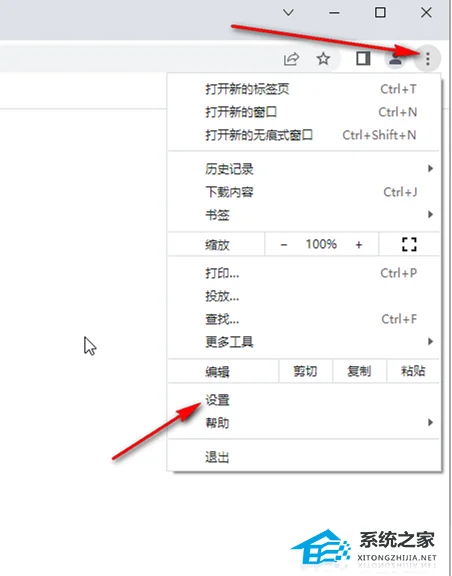Viewport: 452px width, 576px height.
Task: Bookmark this page with star icon
Action: pos(323,58)
